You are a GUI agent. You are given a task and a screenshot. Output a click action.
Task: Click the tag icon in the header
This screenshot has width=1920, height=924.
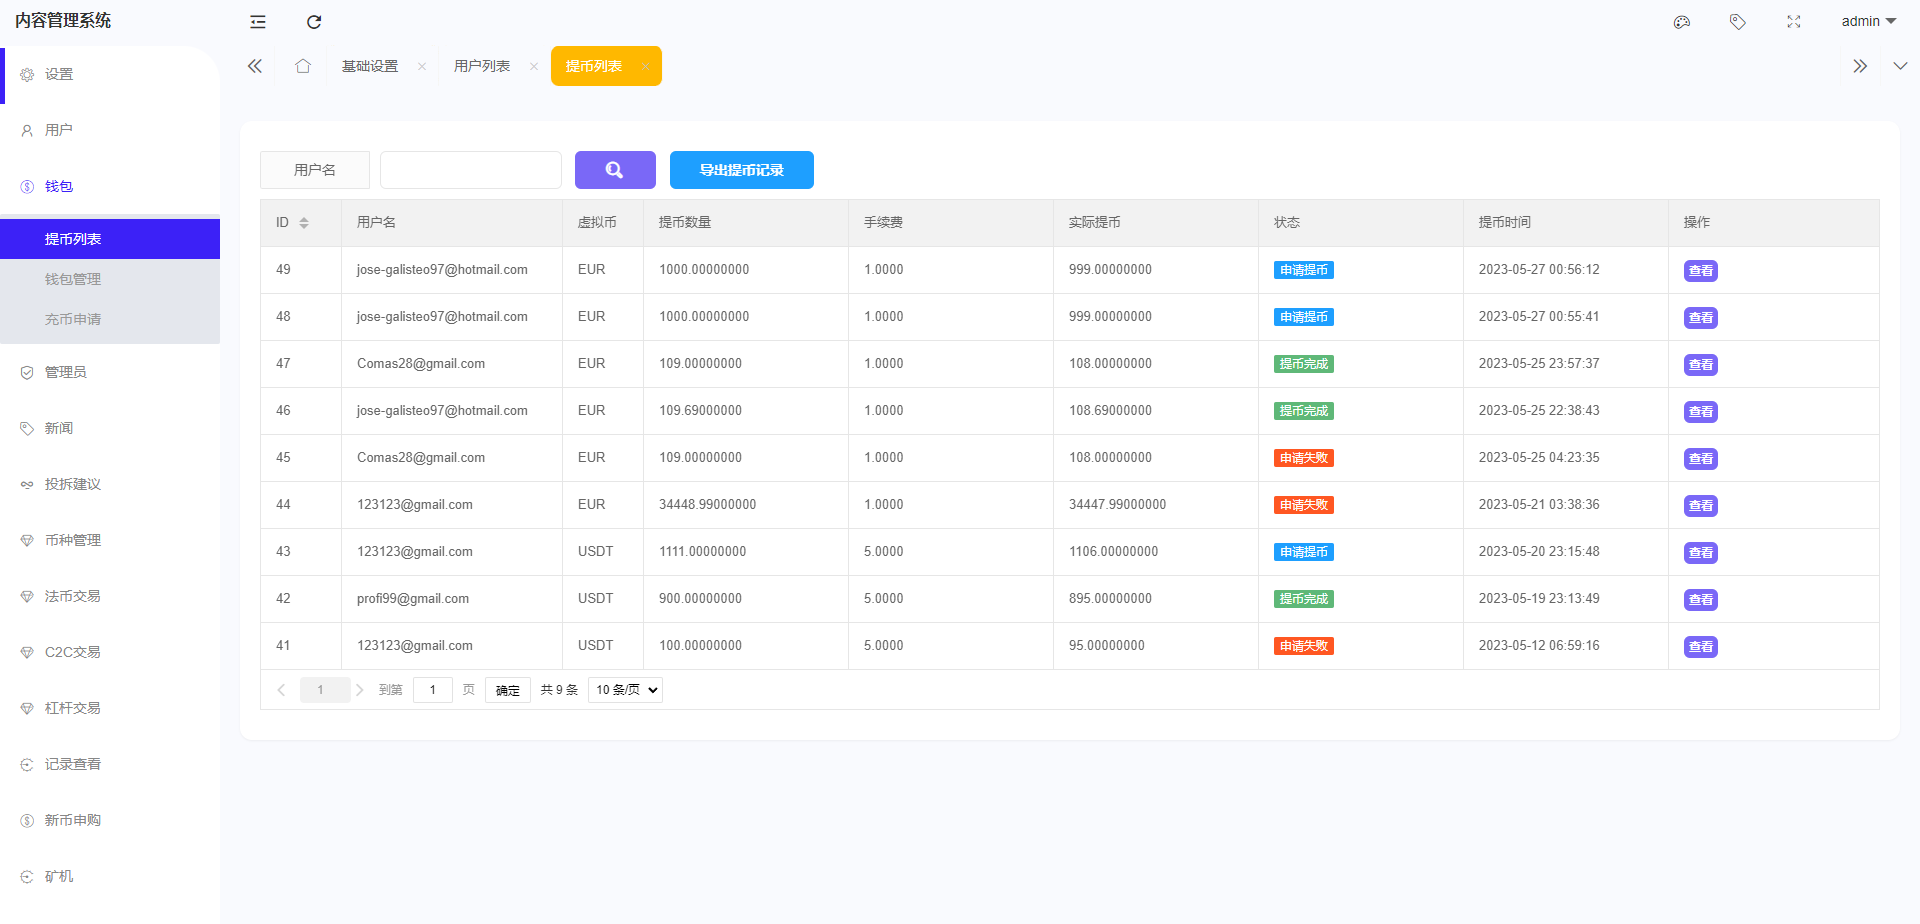pos(1738,22)
